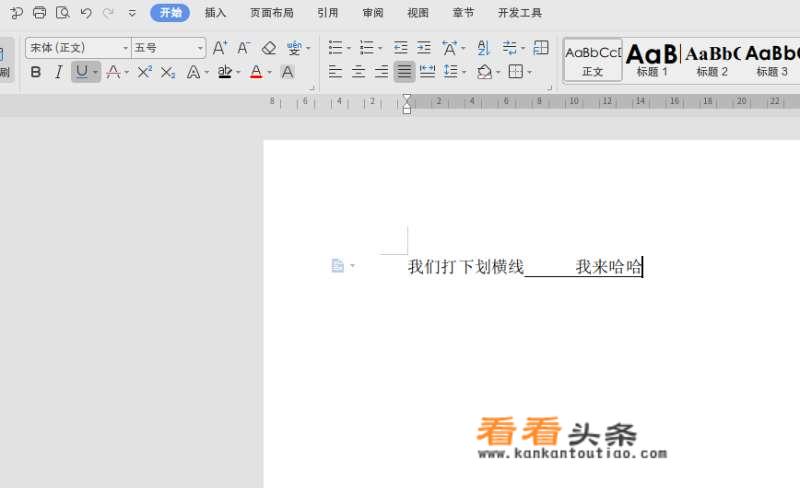Expand the bulleted list dropdown arrow
800x488 pixels.
(348, 48)
